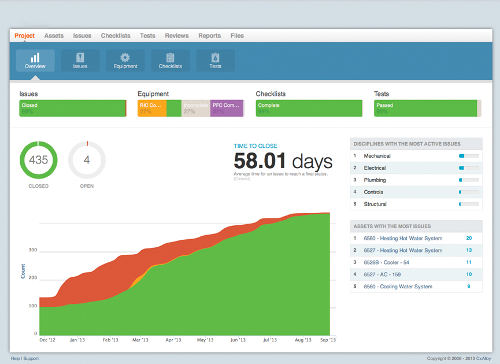500x364 pixels.
Task: Click the Checklists heading above the Complete bar
Action: tap(271, 94)
